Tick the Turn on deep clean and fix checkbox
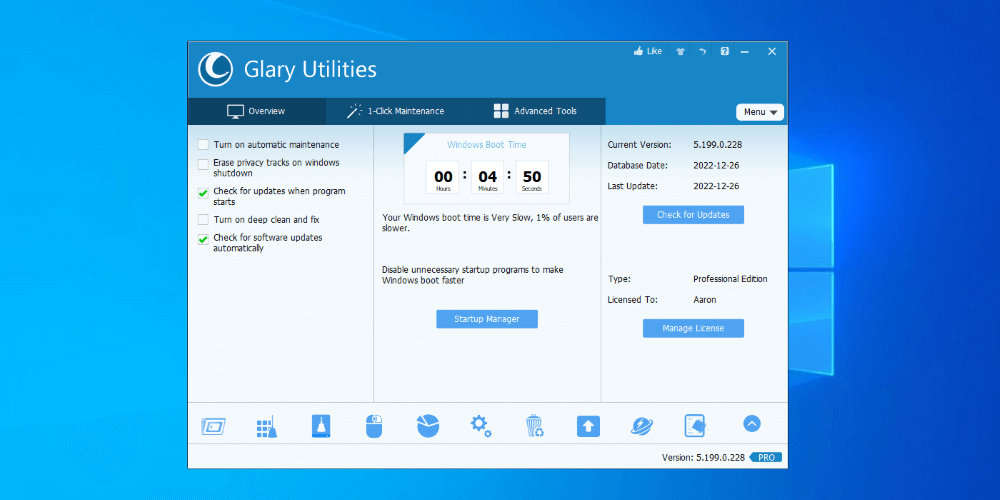The height and width of the screenshot is (500, 1000). pos(203,219)
